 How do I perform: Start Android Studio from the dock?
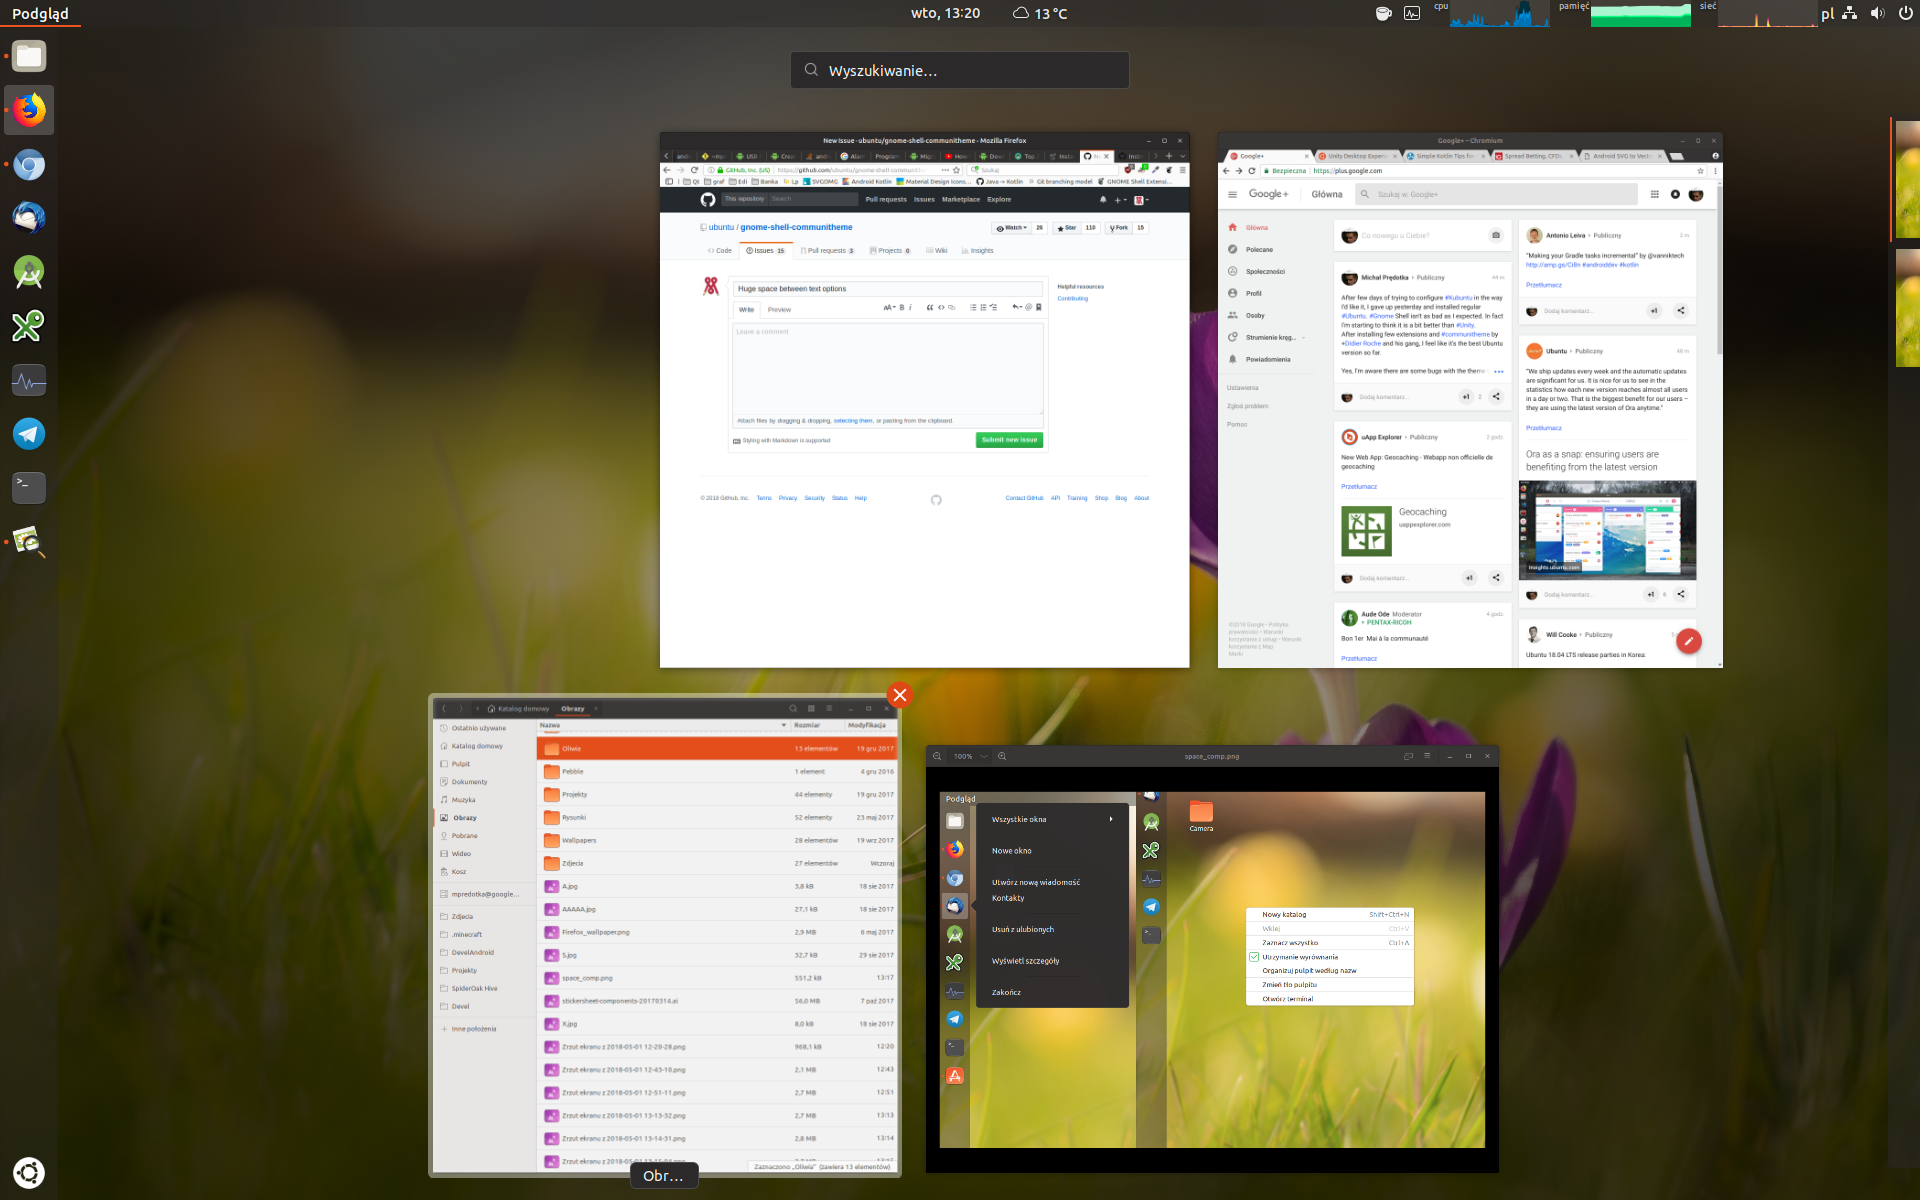[x=29, y=272]
